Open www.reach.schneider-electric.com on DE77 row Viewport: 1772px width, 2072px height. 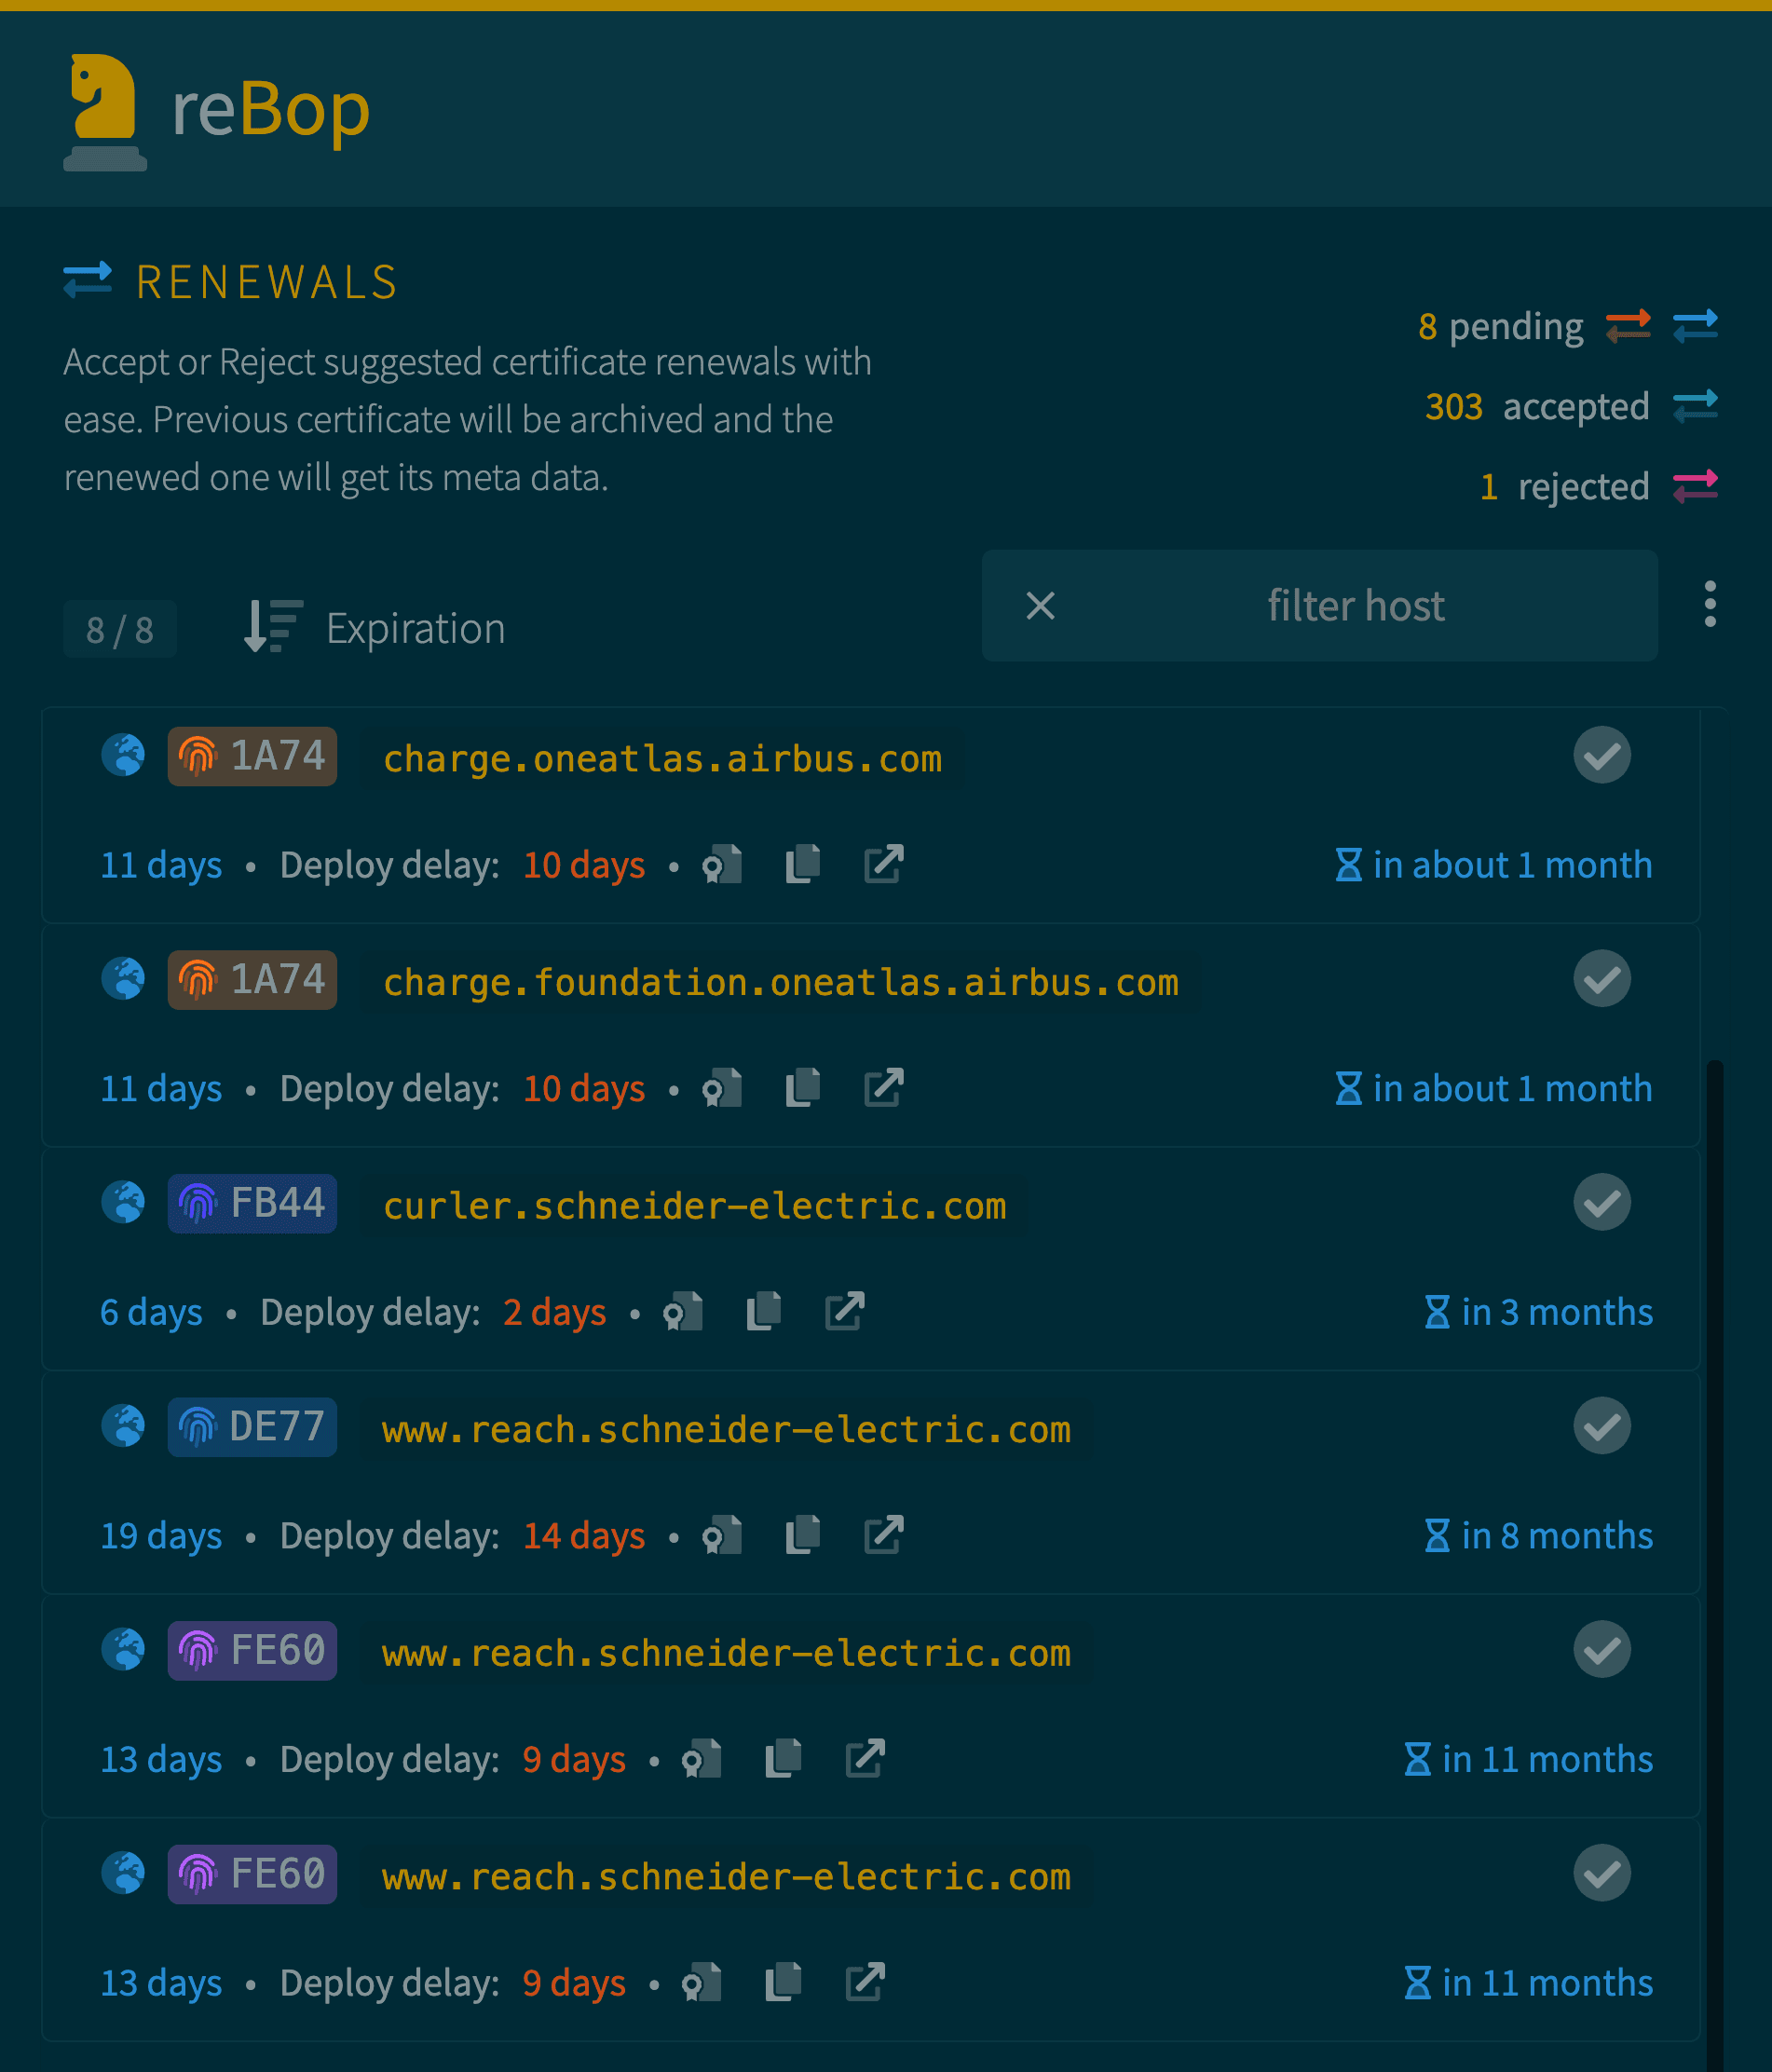(727, 1430)
